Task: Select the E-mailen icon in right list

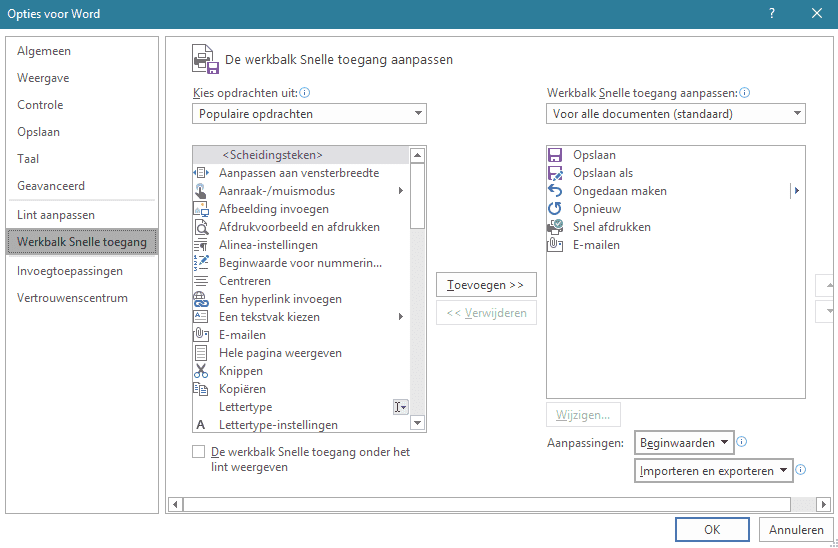Action: tap(555, 245)
